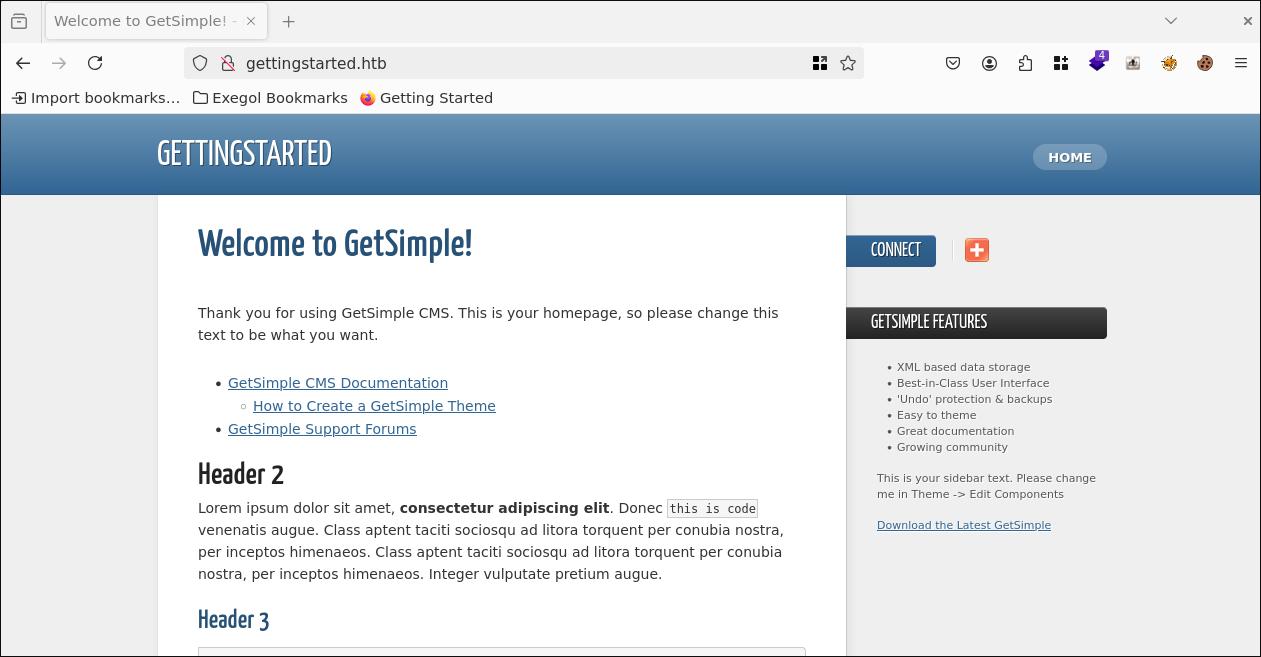Click the orange Hack-Tools extension icon

pyautogui.click(x=1168, y=62)
